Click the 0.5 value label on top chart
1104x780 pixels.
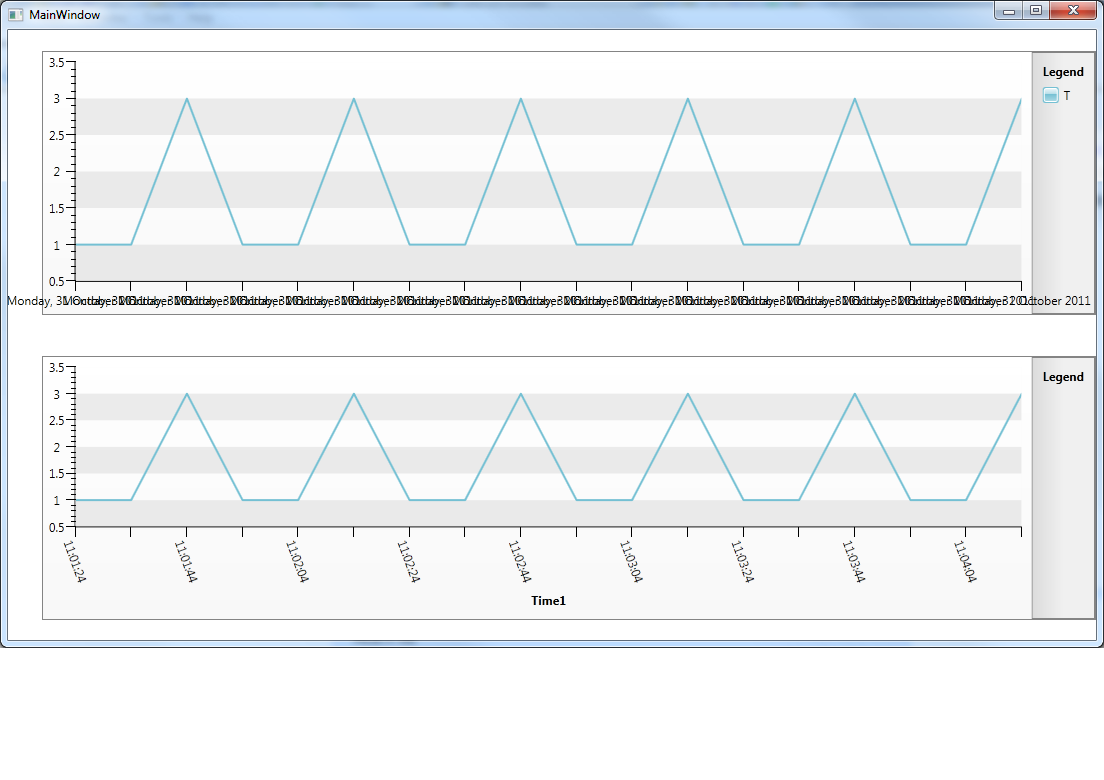tap(56, 282)
